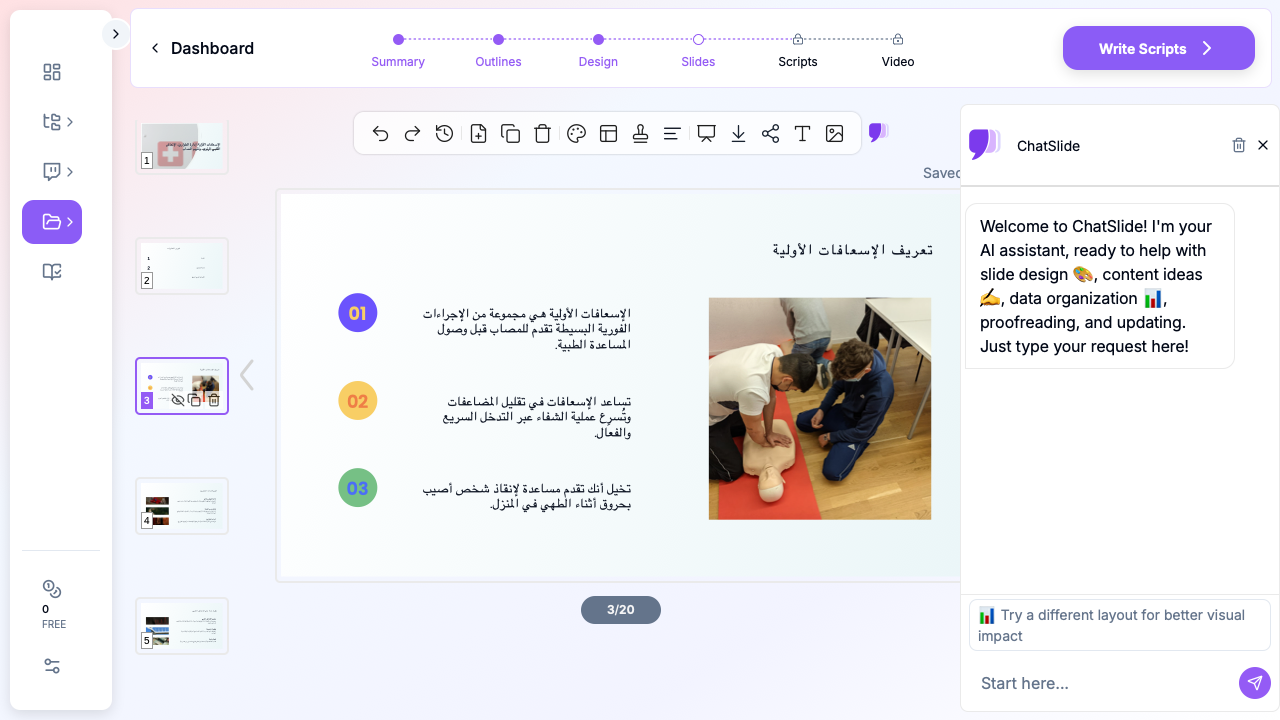Hide slide 3 using the eye icon
Screen dimensions: 1280x720
[178, 400]
